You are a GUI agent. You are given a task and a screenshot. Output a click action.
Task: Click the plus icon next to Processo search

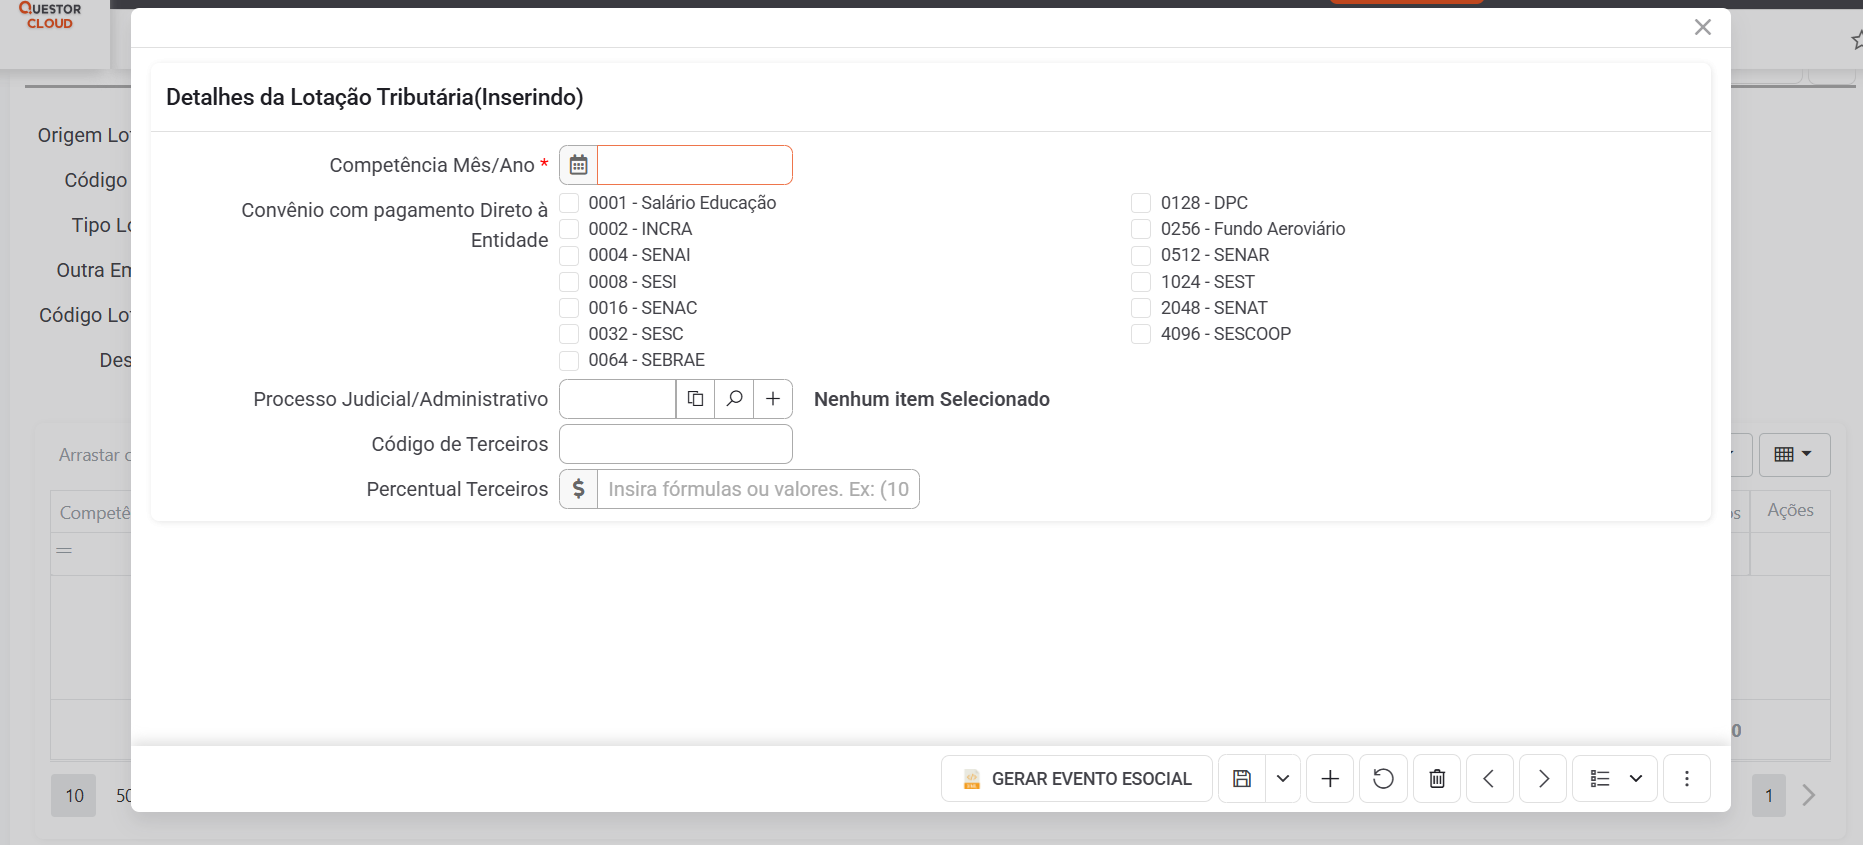tap(773, 399)
